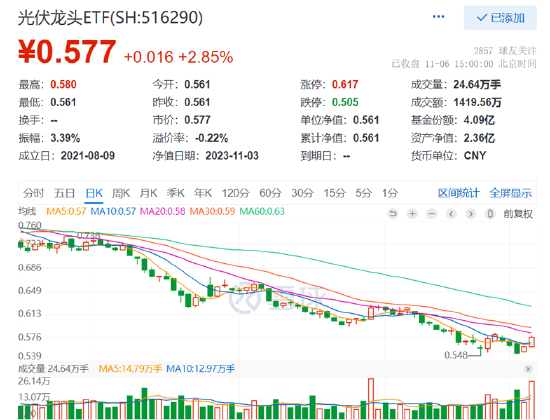Image resolution: width=550 pixels, height=420 pixels.
Task: Click the 资产净值 value 2.36亿
Action: pos(479,138)
